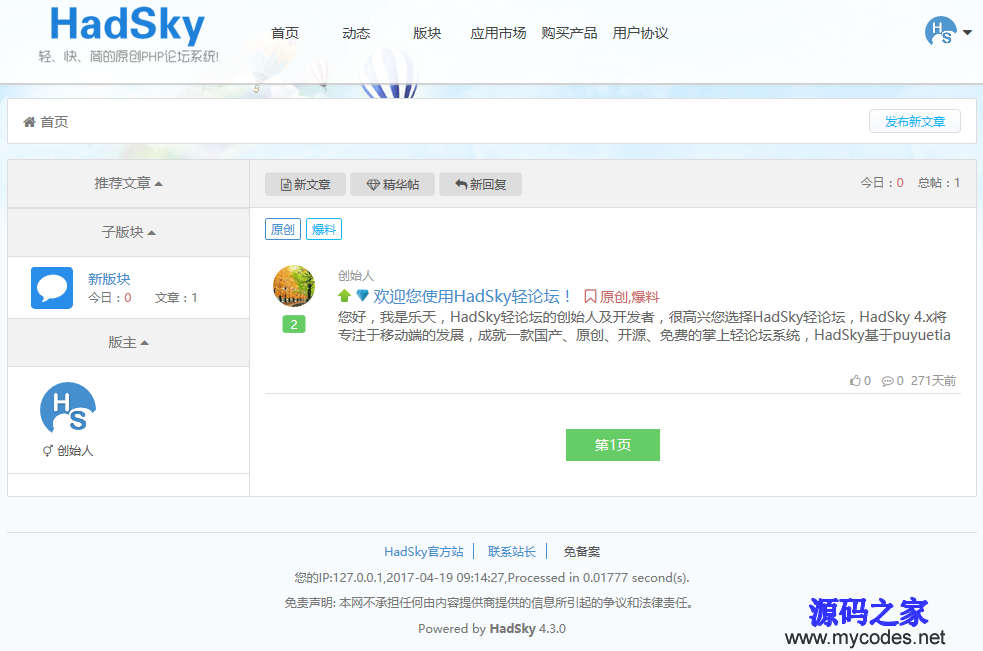Click the 第1页 pagination button
This screenshot has height=651, width=983.
coord(612,445)
